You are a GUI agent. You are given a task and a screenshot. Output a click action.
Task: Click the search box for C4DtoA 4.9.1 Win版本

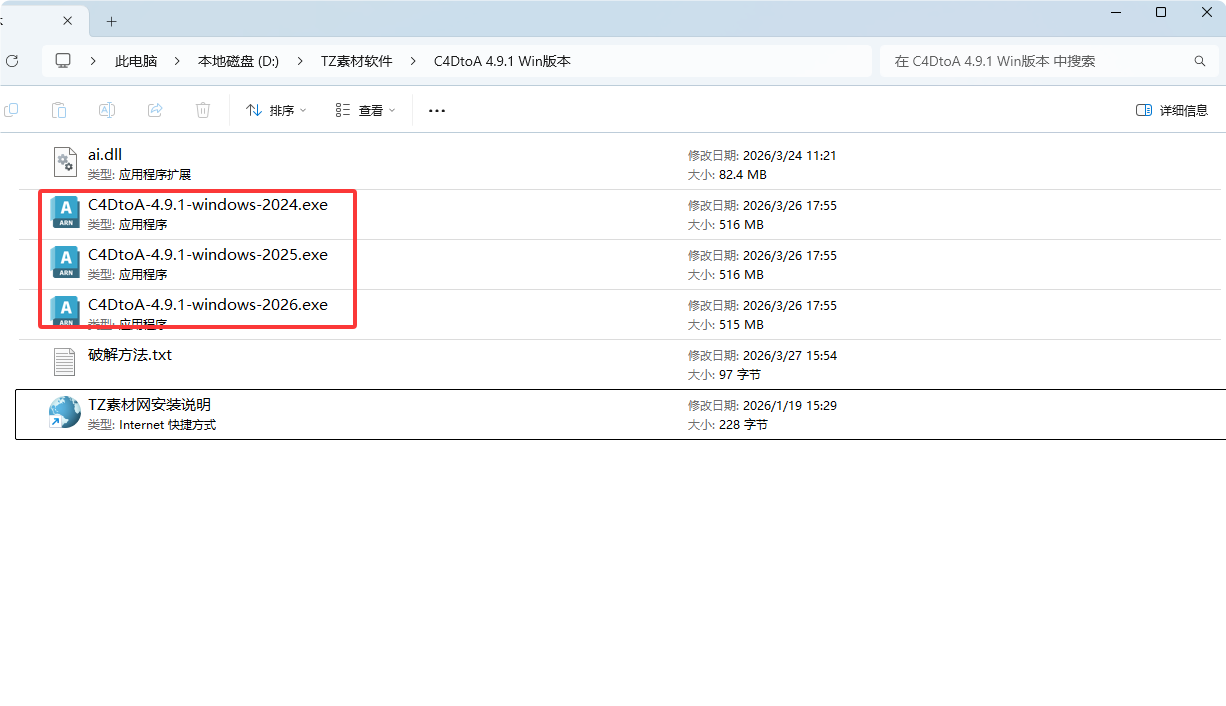pos(1047,61)
